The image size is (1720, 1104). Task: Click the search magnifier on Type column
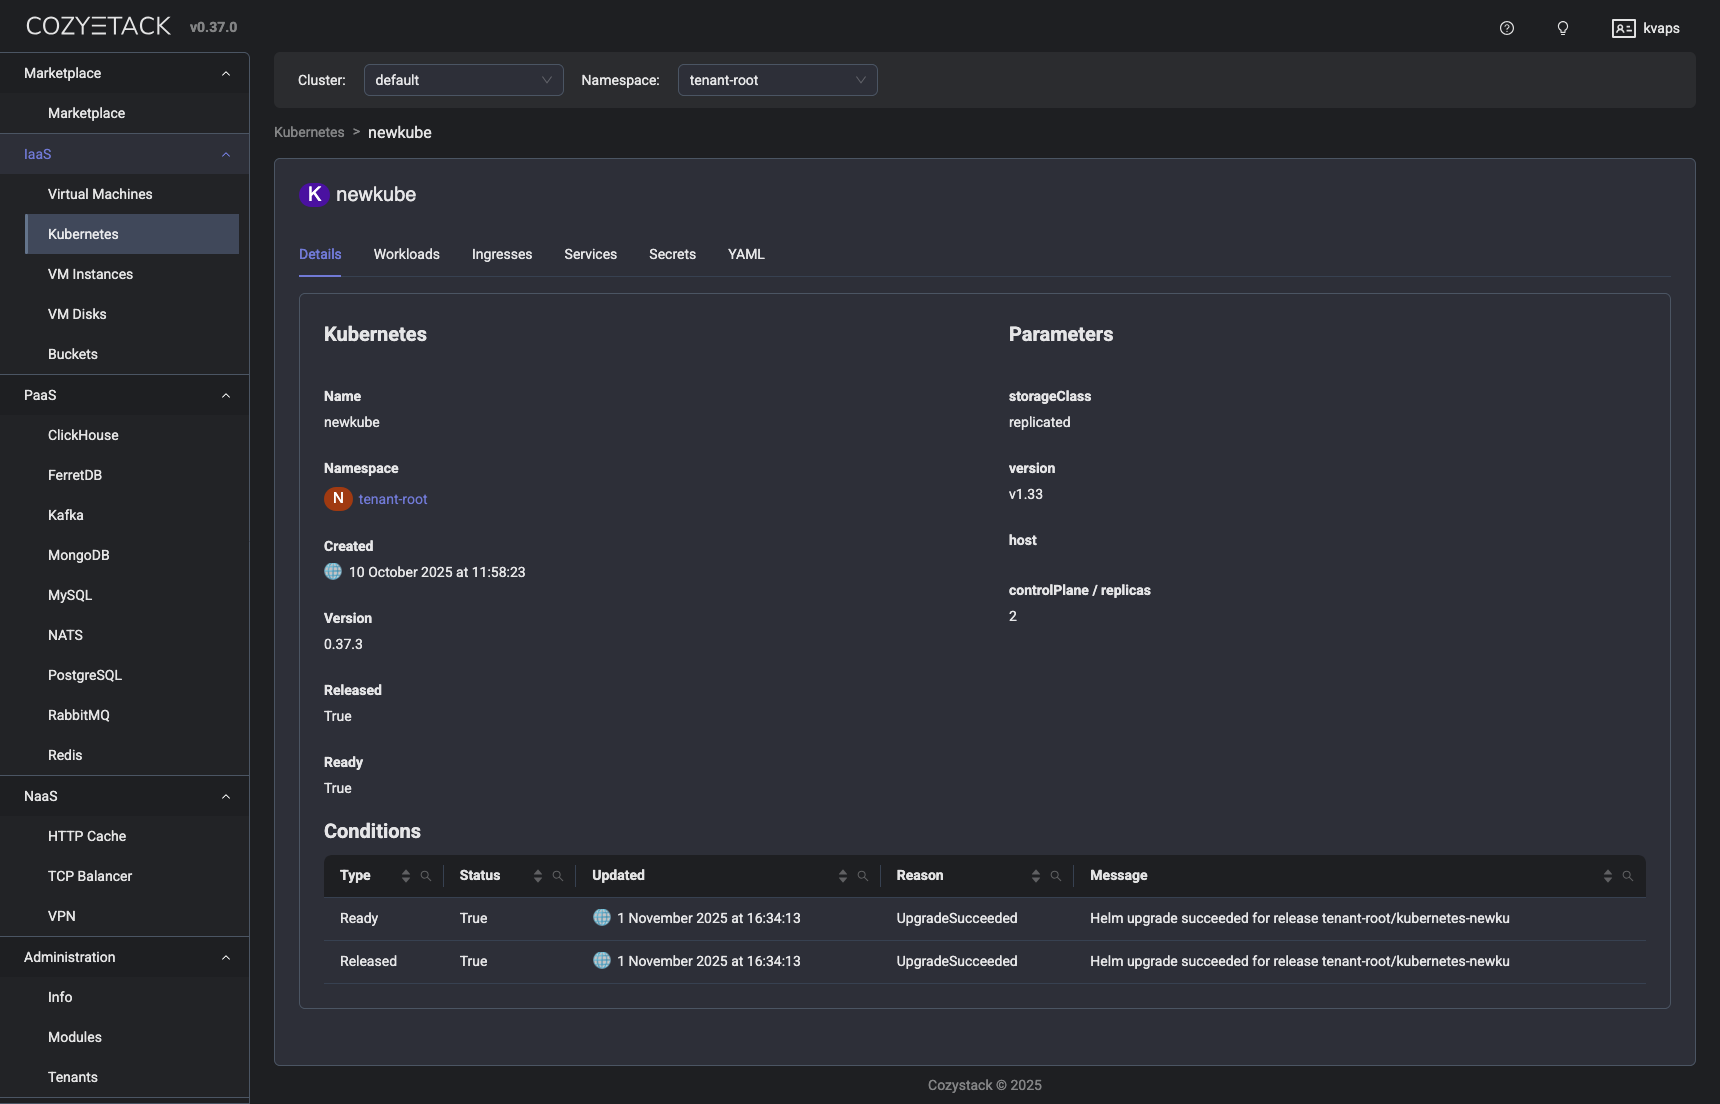tap(427, 876)
